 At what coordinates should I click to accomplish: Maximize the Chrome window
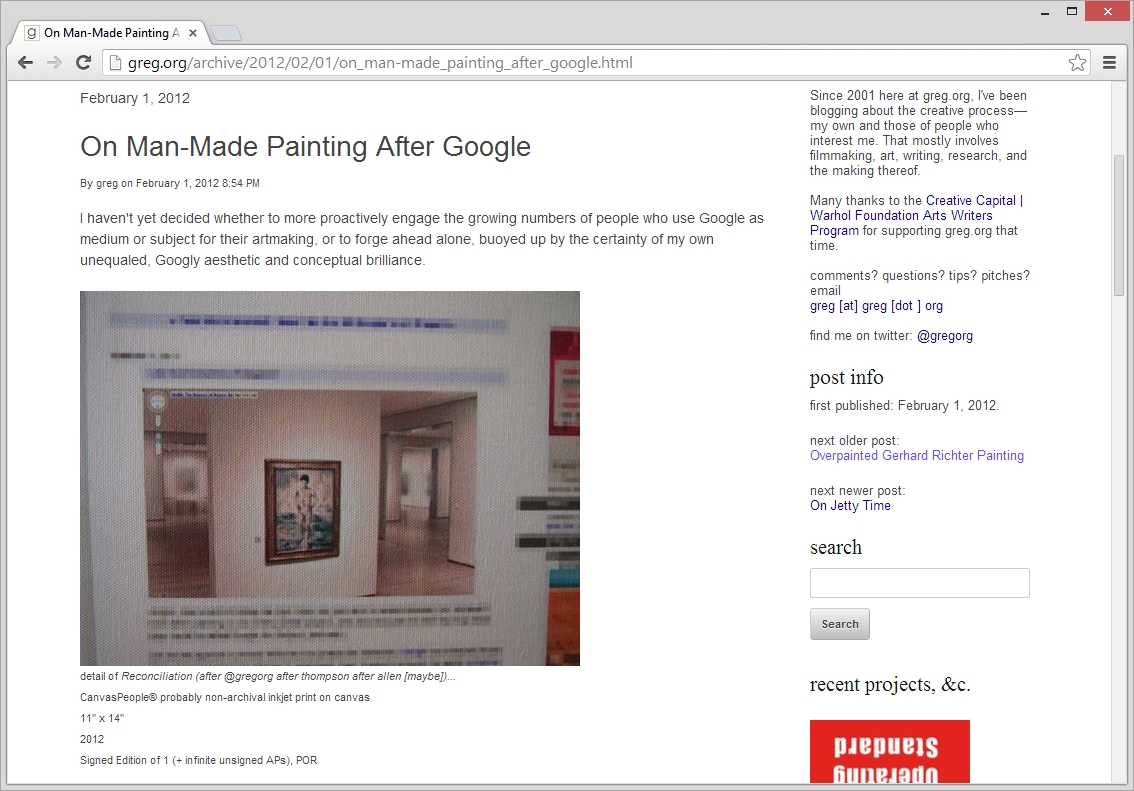(1072, 12)
